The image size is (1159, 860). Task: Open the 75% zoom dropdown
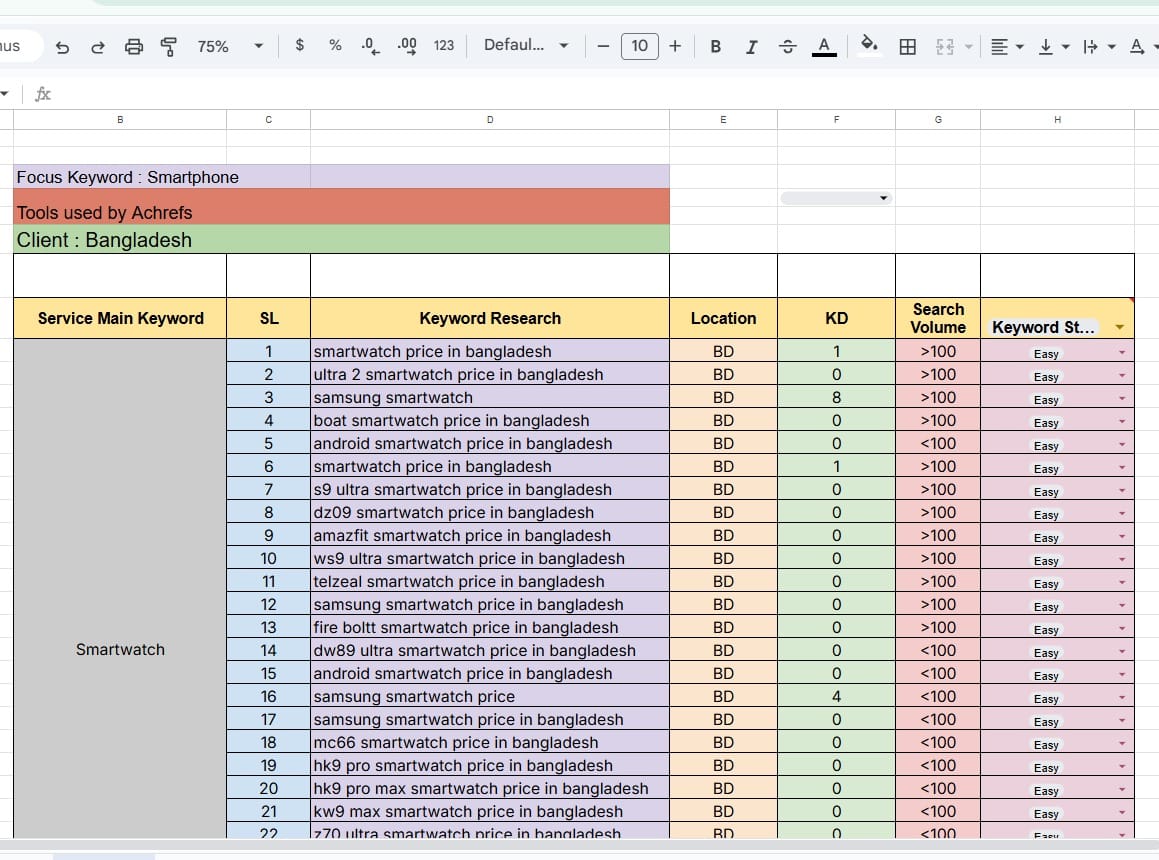[x=230, y=46]
